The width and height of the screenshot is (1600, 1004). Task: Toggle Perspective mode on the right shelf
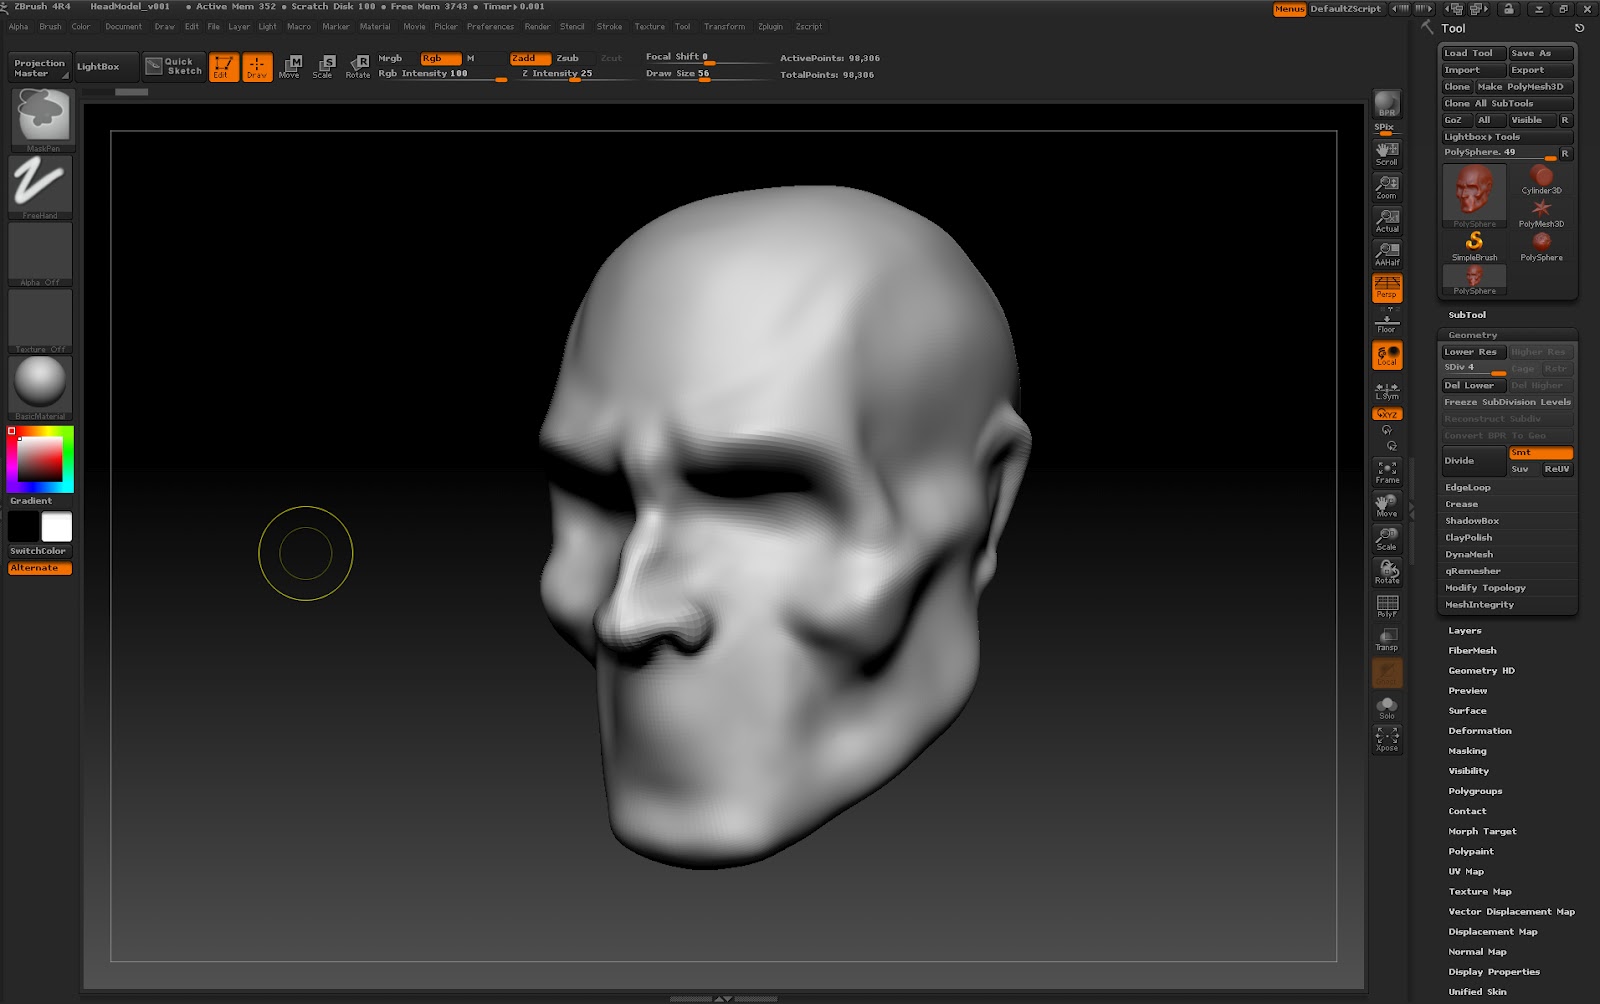tap(1386, 289)
